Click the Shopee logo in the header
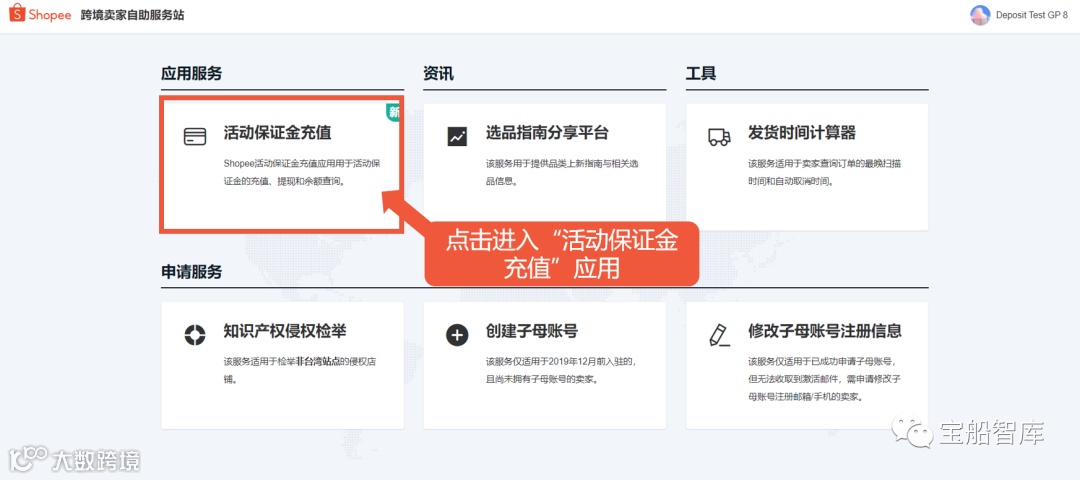The height and width of the screenshot is (480, 1080). 40,14
